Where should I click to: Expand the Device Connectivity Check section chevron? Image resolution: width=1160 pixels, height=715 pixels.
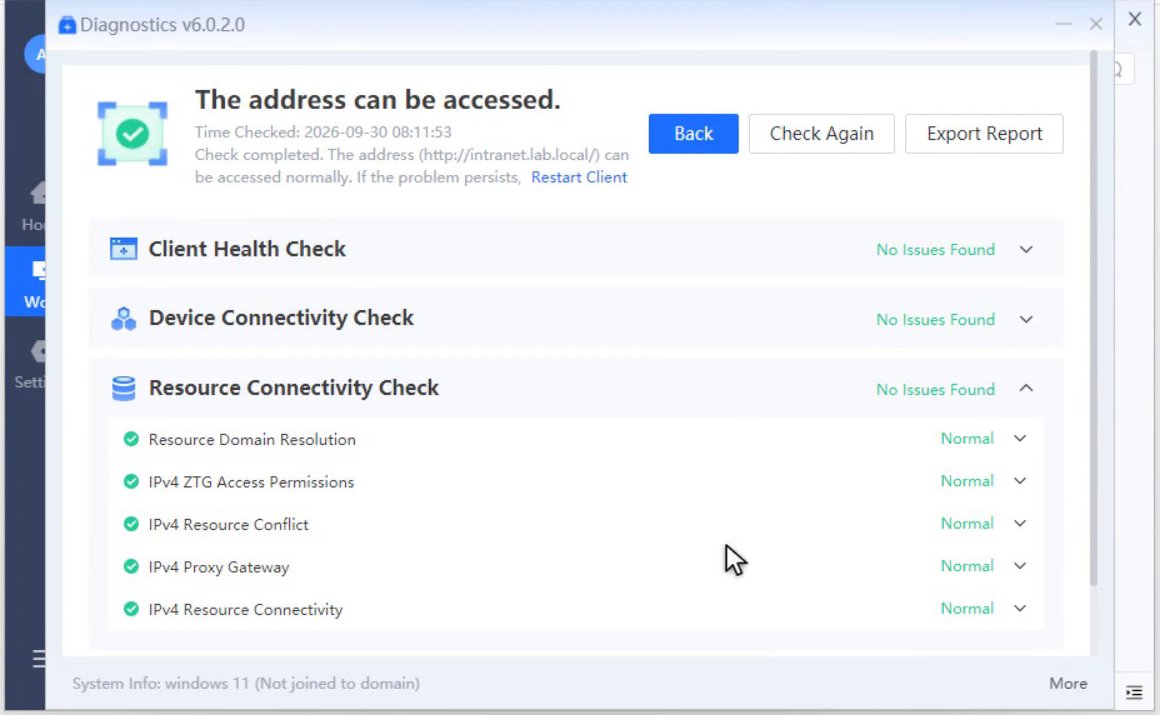[x=1026, y=320]
